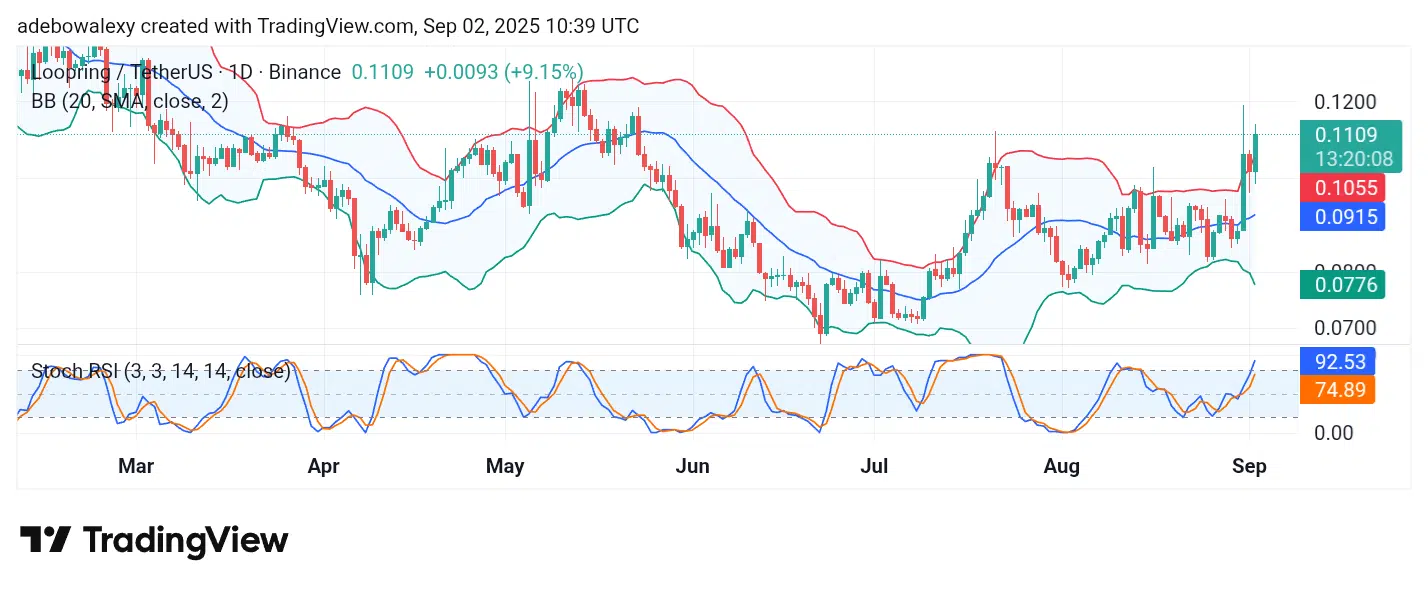Click the May label on time axis
The height and width of the screenshot is (591, 1428).
click(504, 467)
